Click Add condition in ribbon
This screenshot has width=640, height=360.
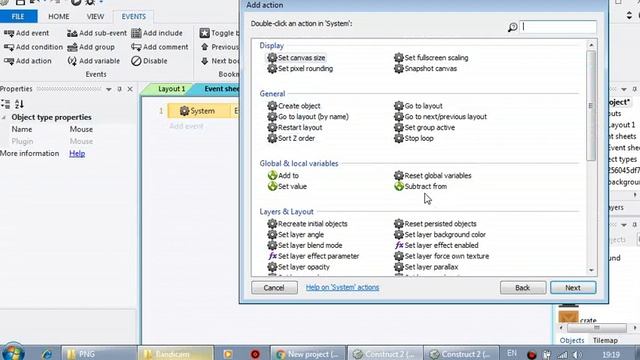33,47
